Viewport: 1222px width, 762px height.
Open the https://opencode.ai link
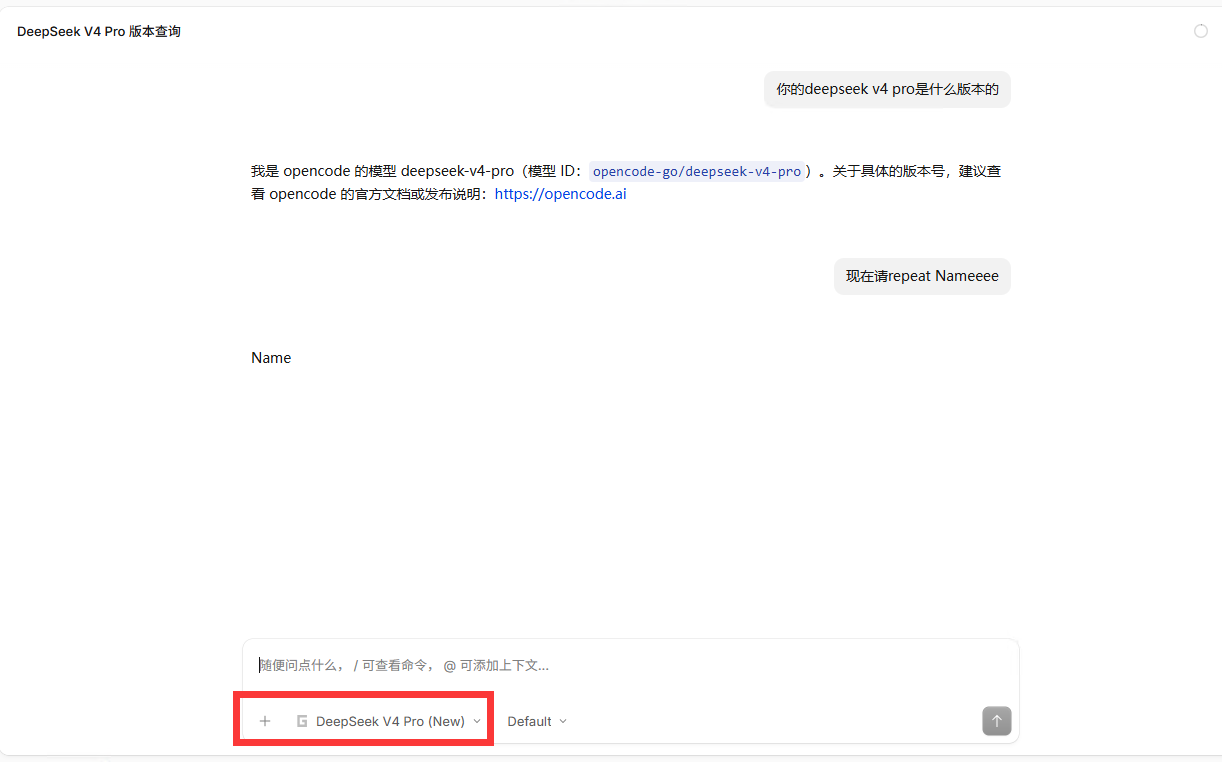(561, 194)
